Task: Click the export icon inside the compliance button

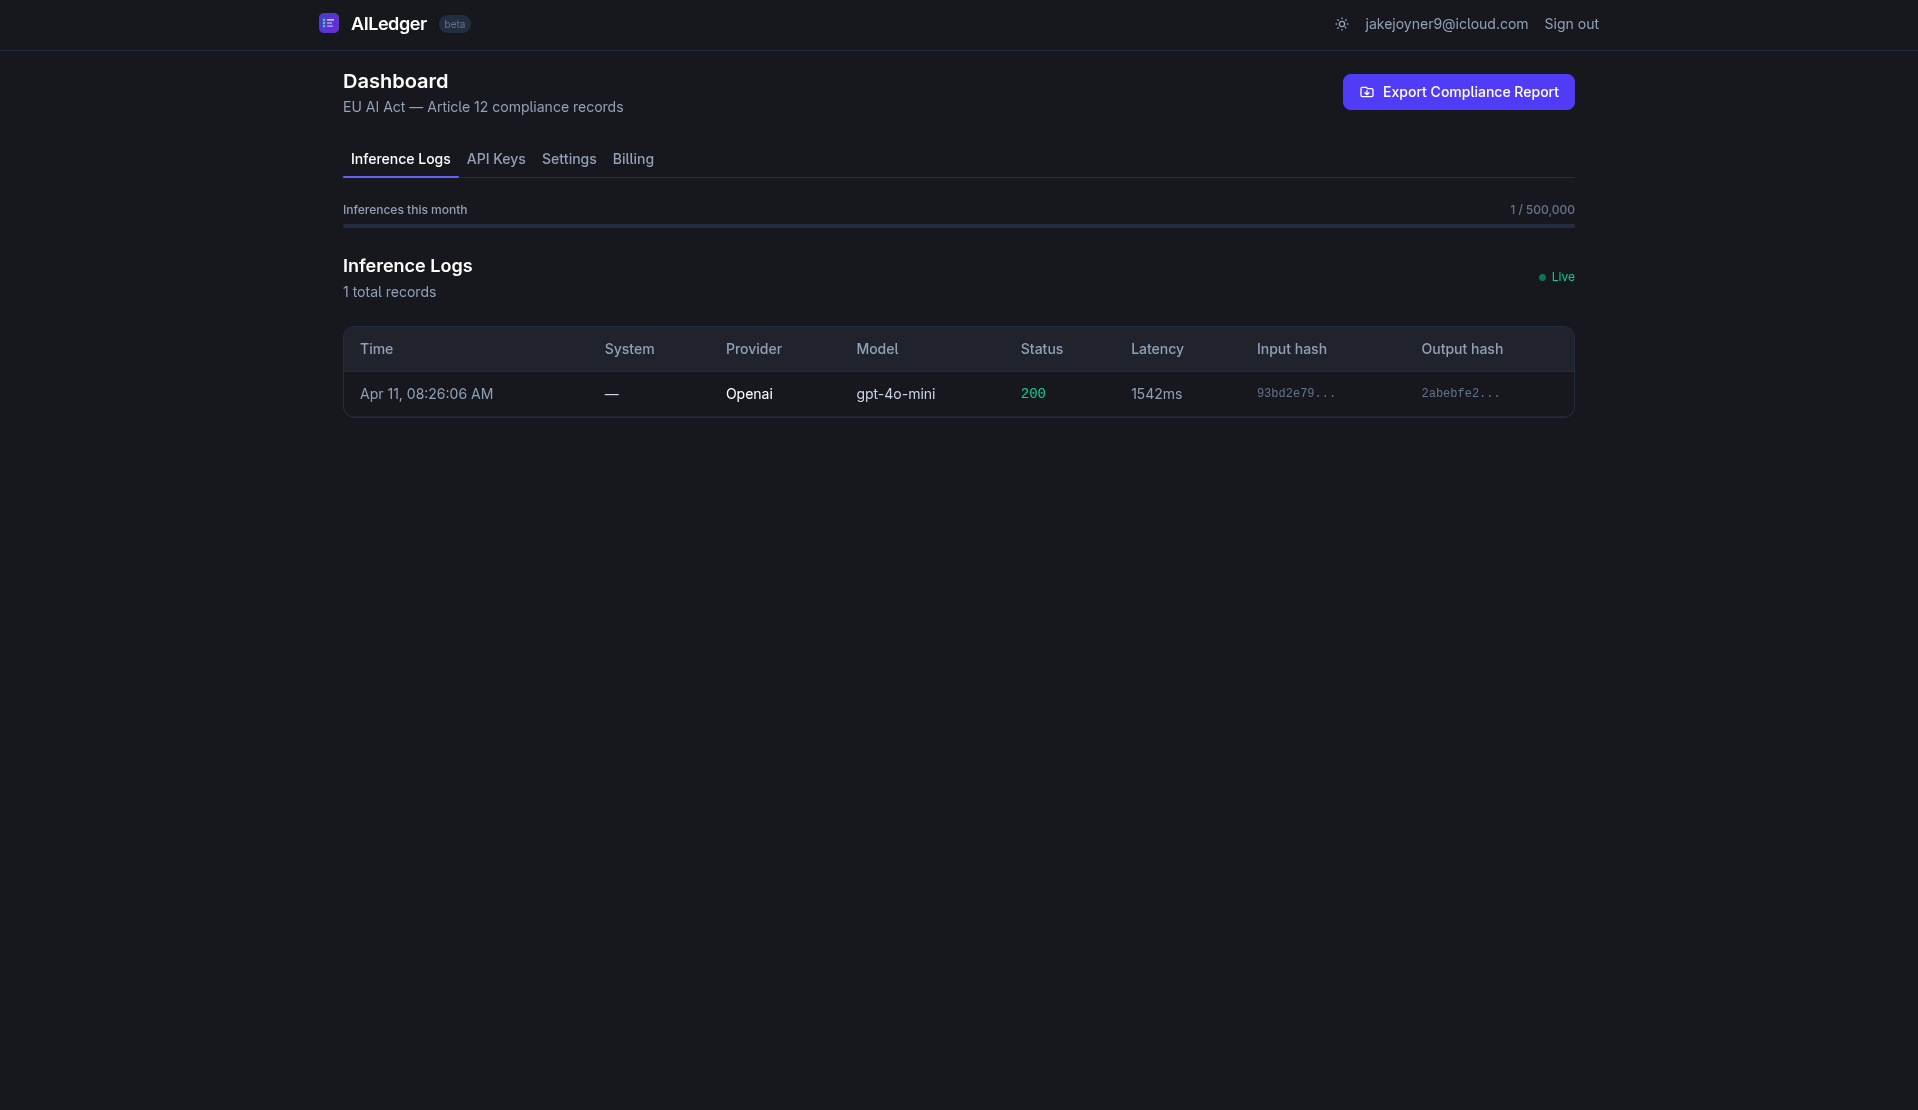Action: pyautogui.click(x=1367, y=92)
